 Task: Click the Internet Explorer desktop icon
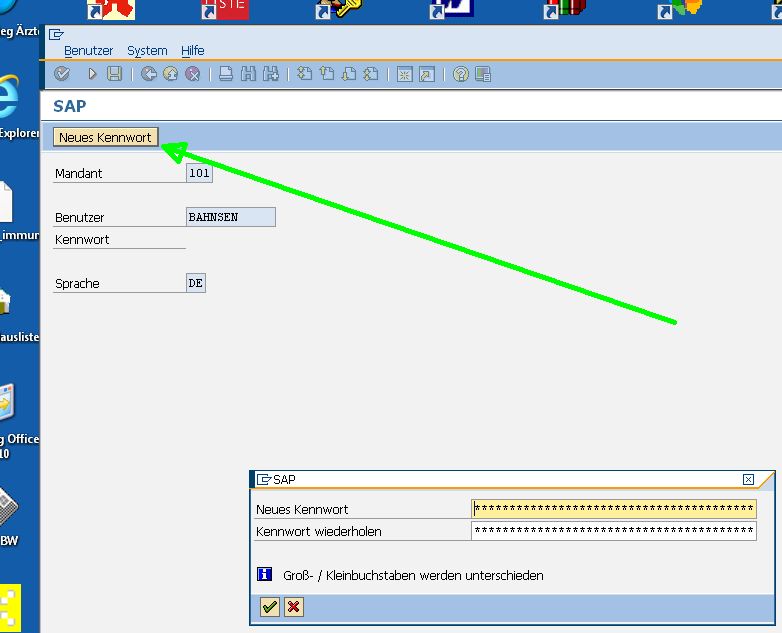(x=9, y=97)
